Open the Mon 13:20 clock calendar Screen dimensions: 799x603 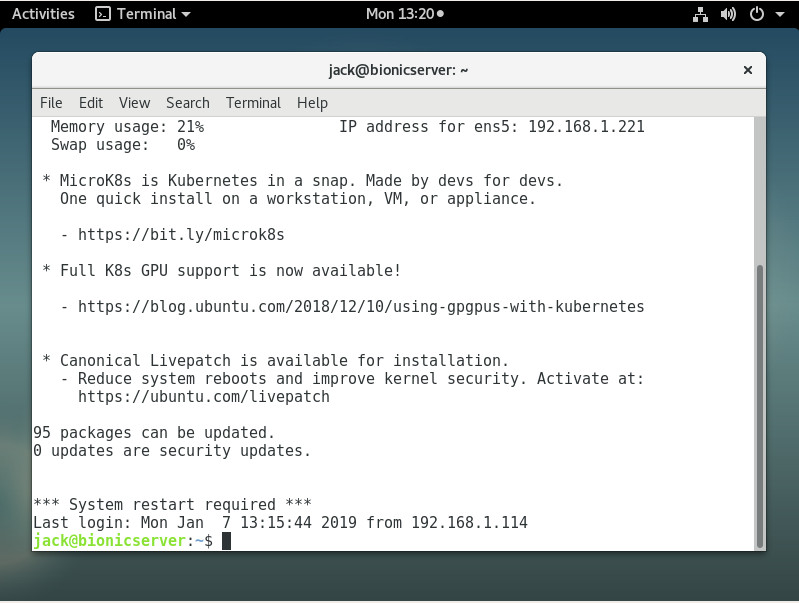click(405, 14)
